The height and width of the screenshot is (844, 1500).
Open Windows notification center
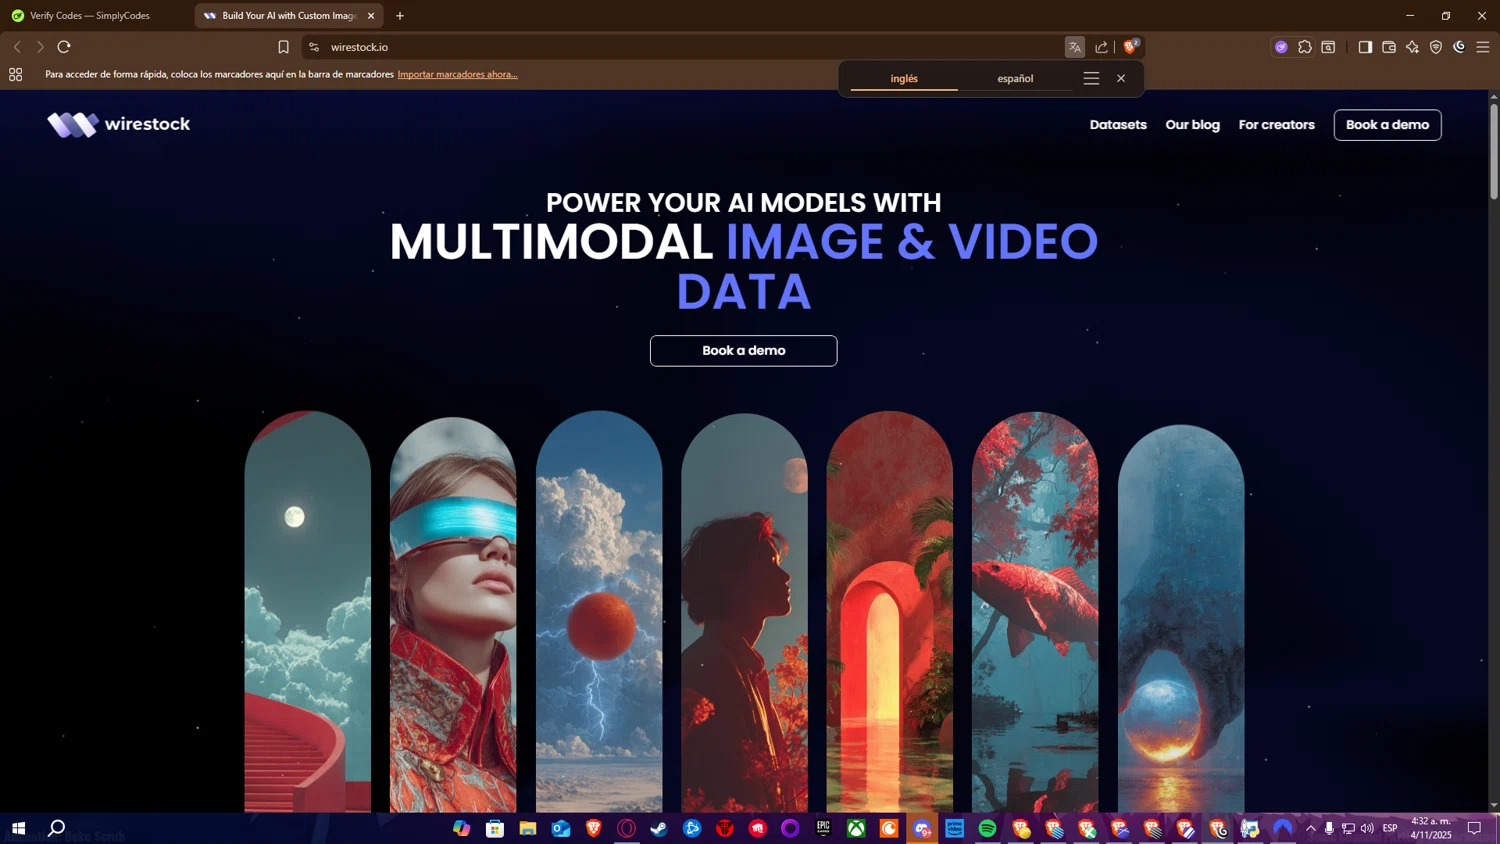[x=1474, y=828]
